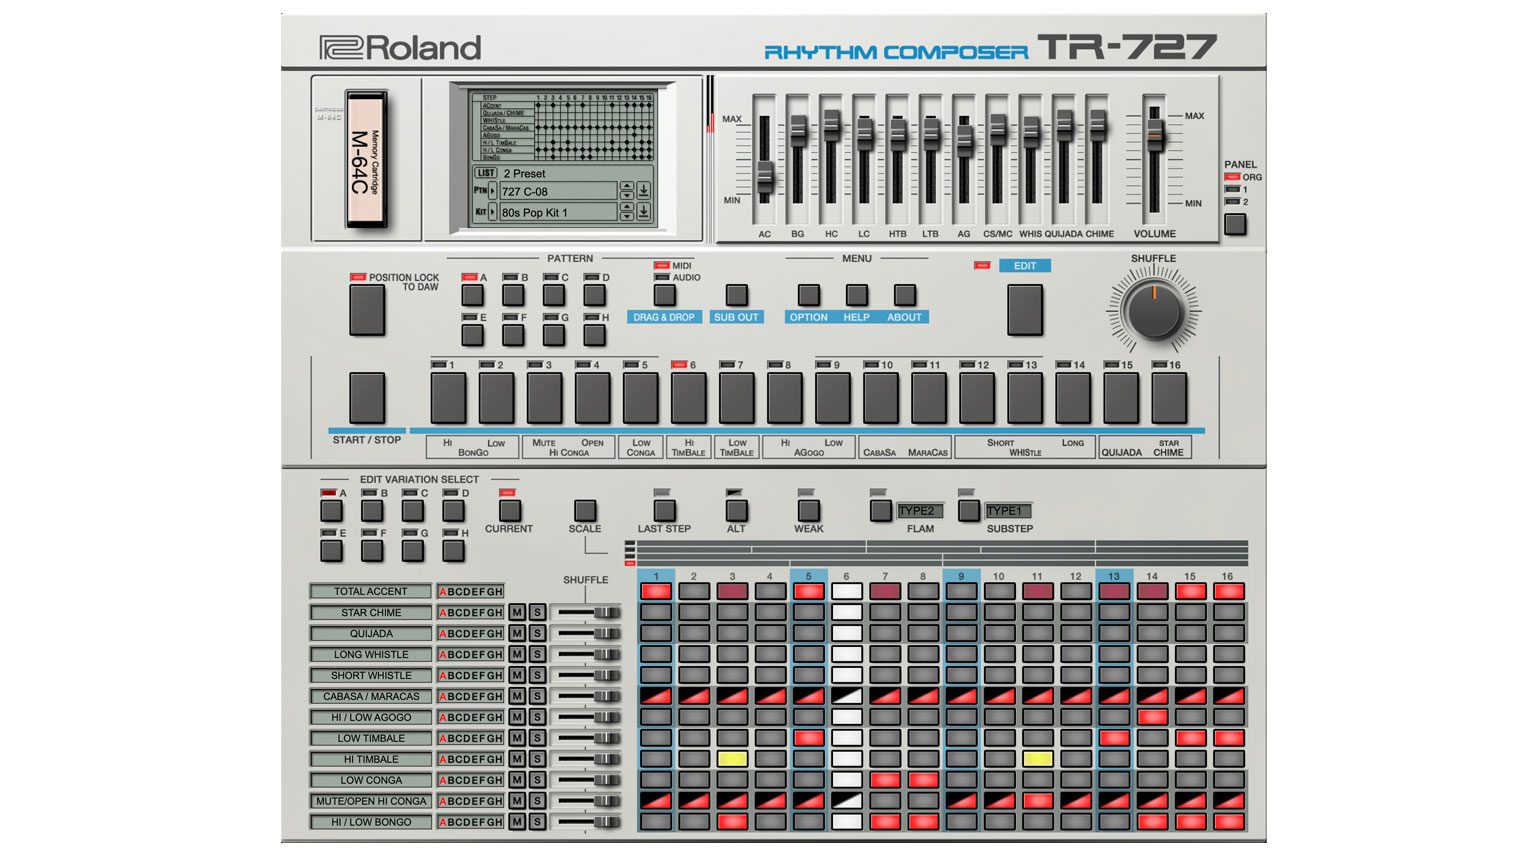
Task: Select edit variation H button
Action: pos(453,550)
